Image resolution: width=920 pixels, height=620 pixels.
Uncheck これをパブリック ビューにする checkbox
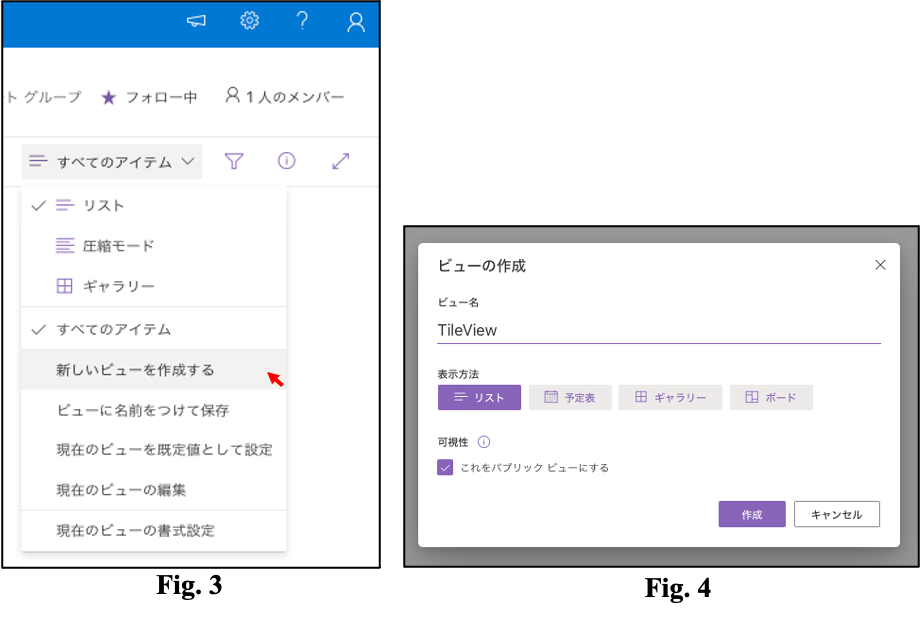point(445,467)
